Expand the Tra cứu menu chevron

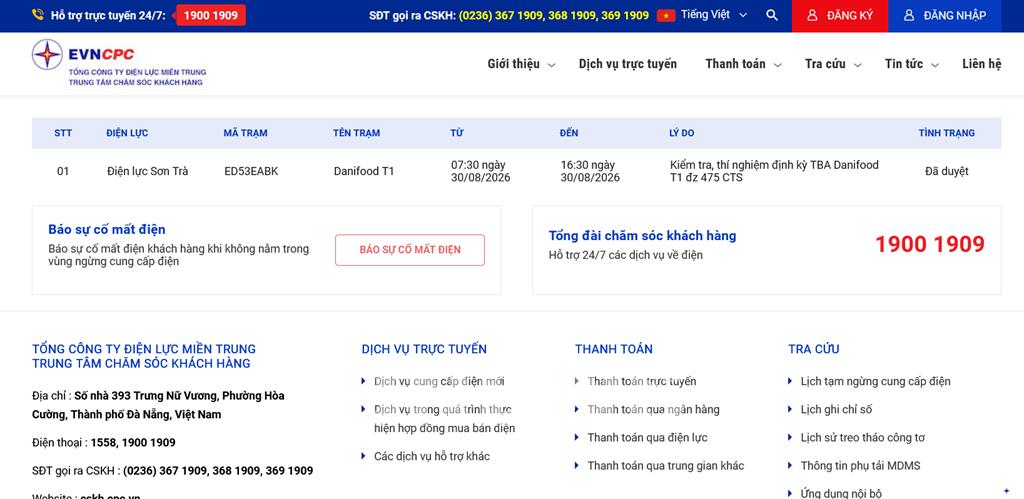[x=857, y=65]
